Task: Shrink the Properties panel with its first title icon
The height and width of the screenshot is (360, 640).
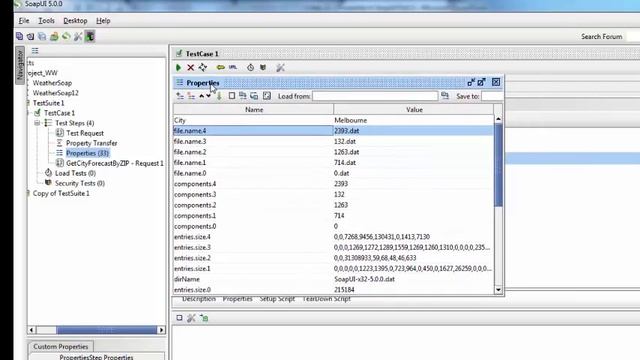Action: pos(471,82)
